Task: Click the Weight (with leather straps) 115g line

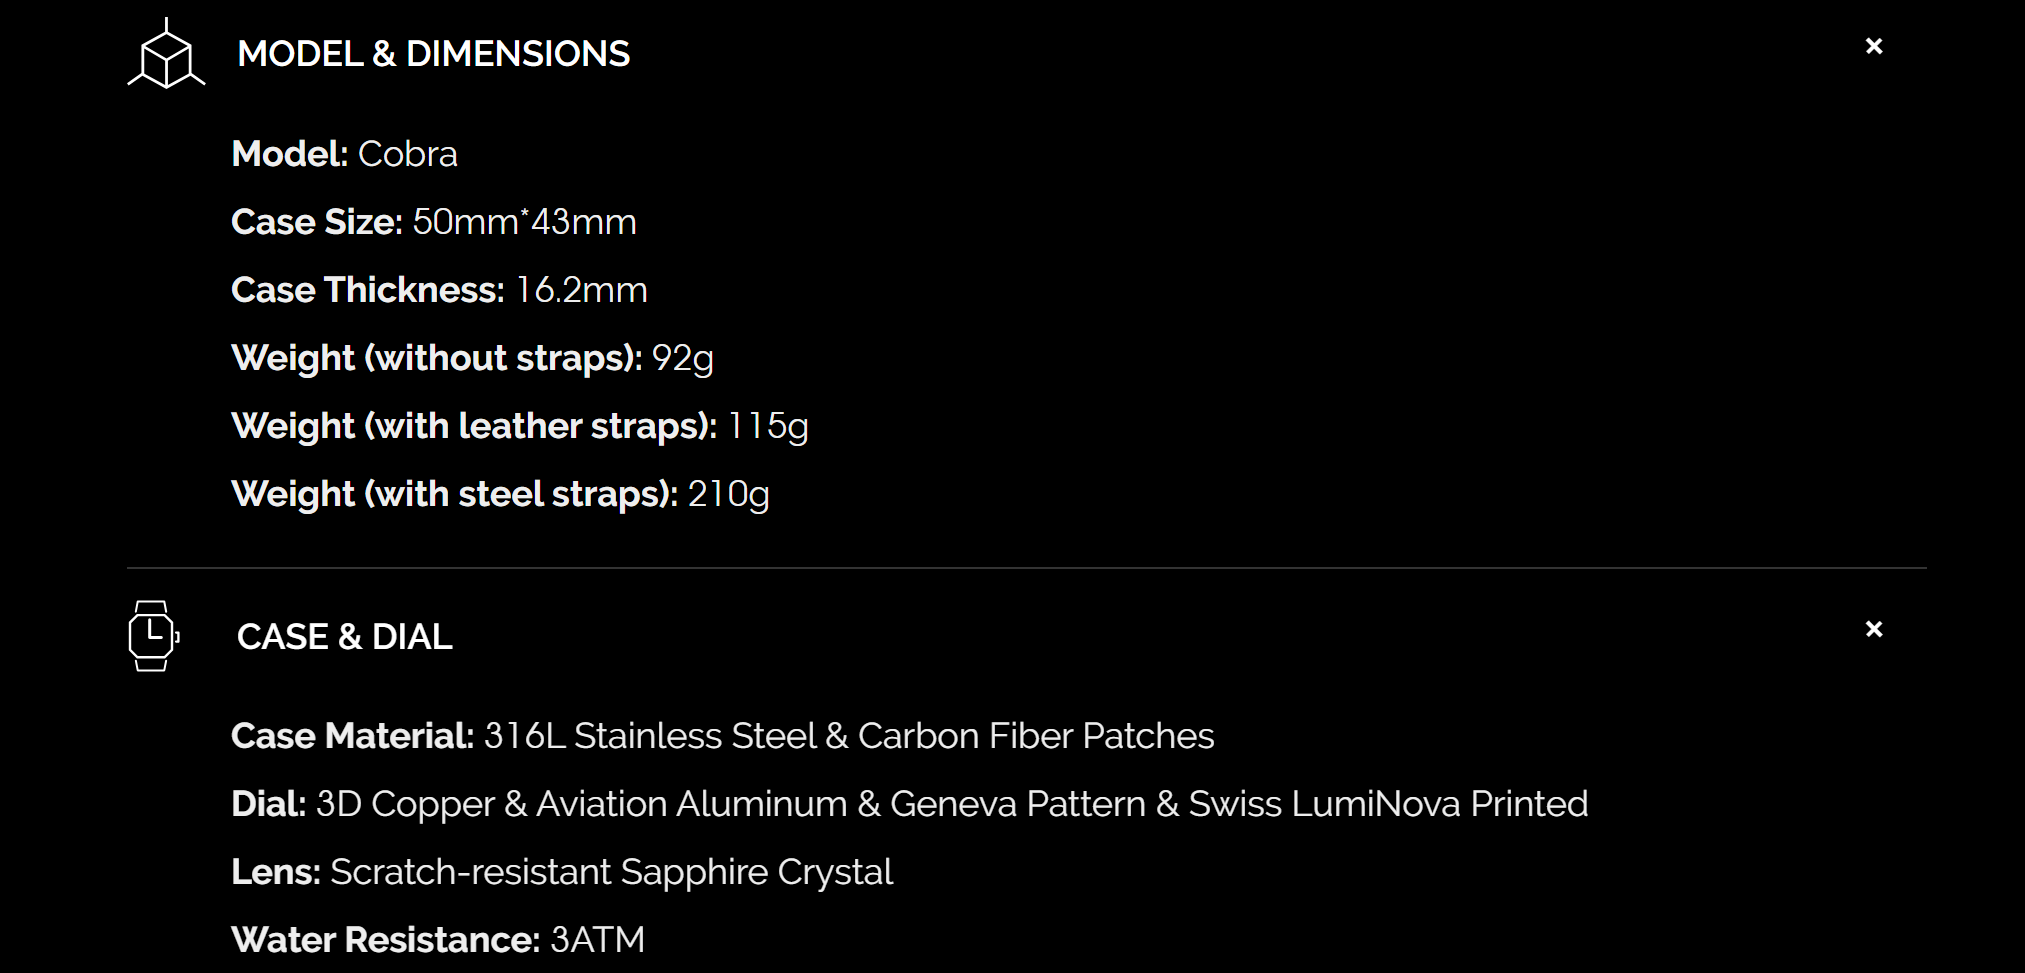Action: (520, 426)
